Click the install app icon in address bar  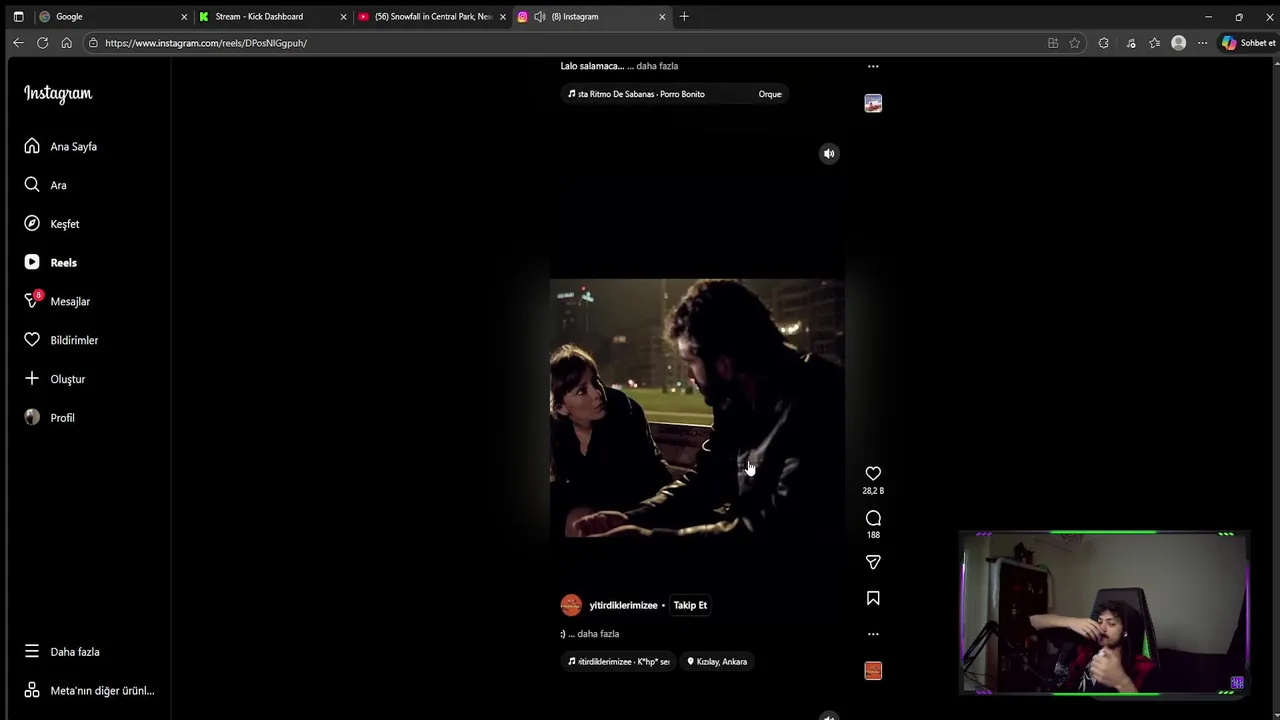pos(1053,43)
